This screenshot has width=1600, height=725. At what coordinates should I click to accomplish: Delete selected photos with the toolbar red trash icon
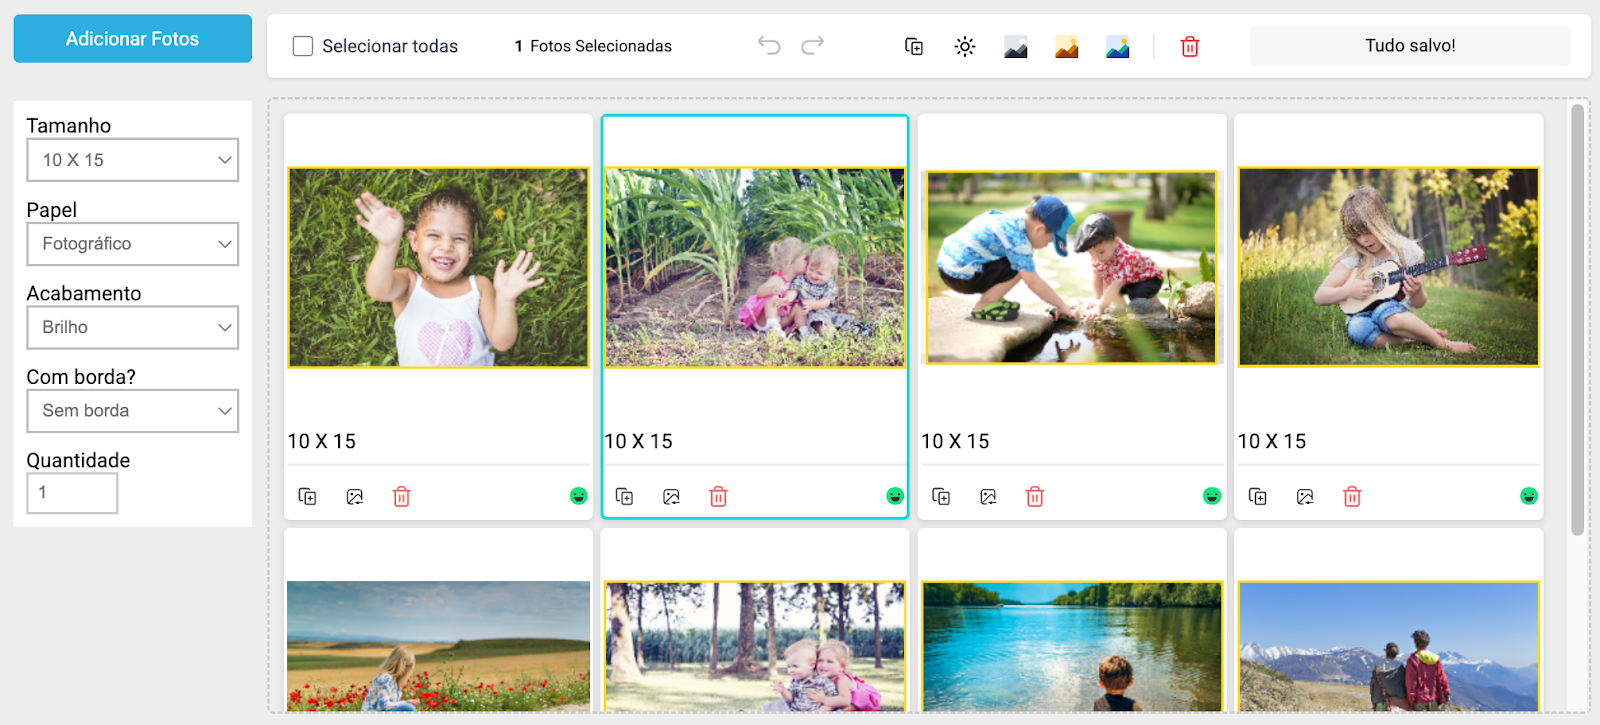pyautogui.click(x=1190, y=47)
